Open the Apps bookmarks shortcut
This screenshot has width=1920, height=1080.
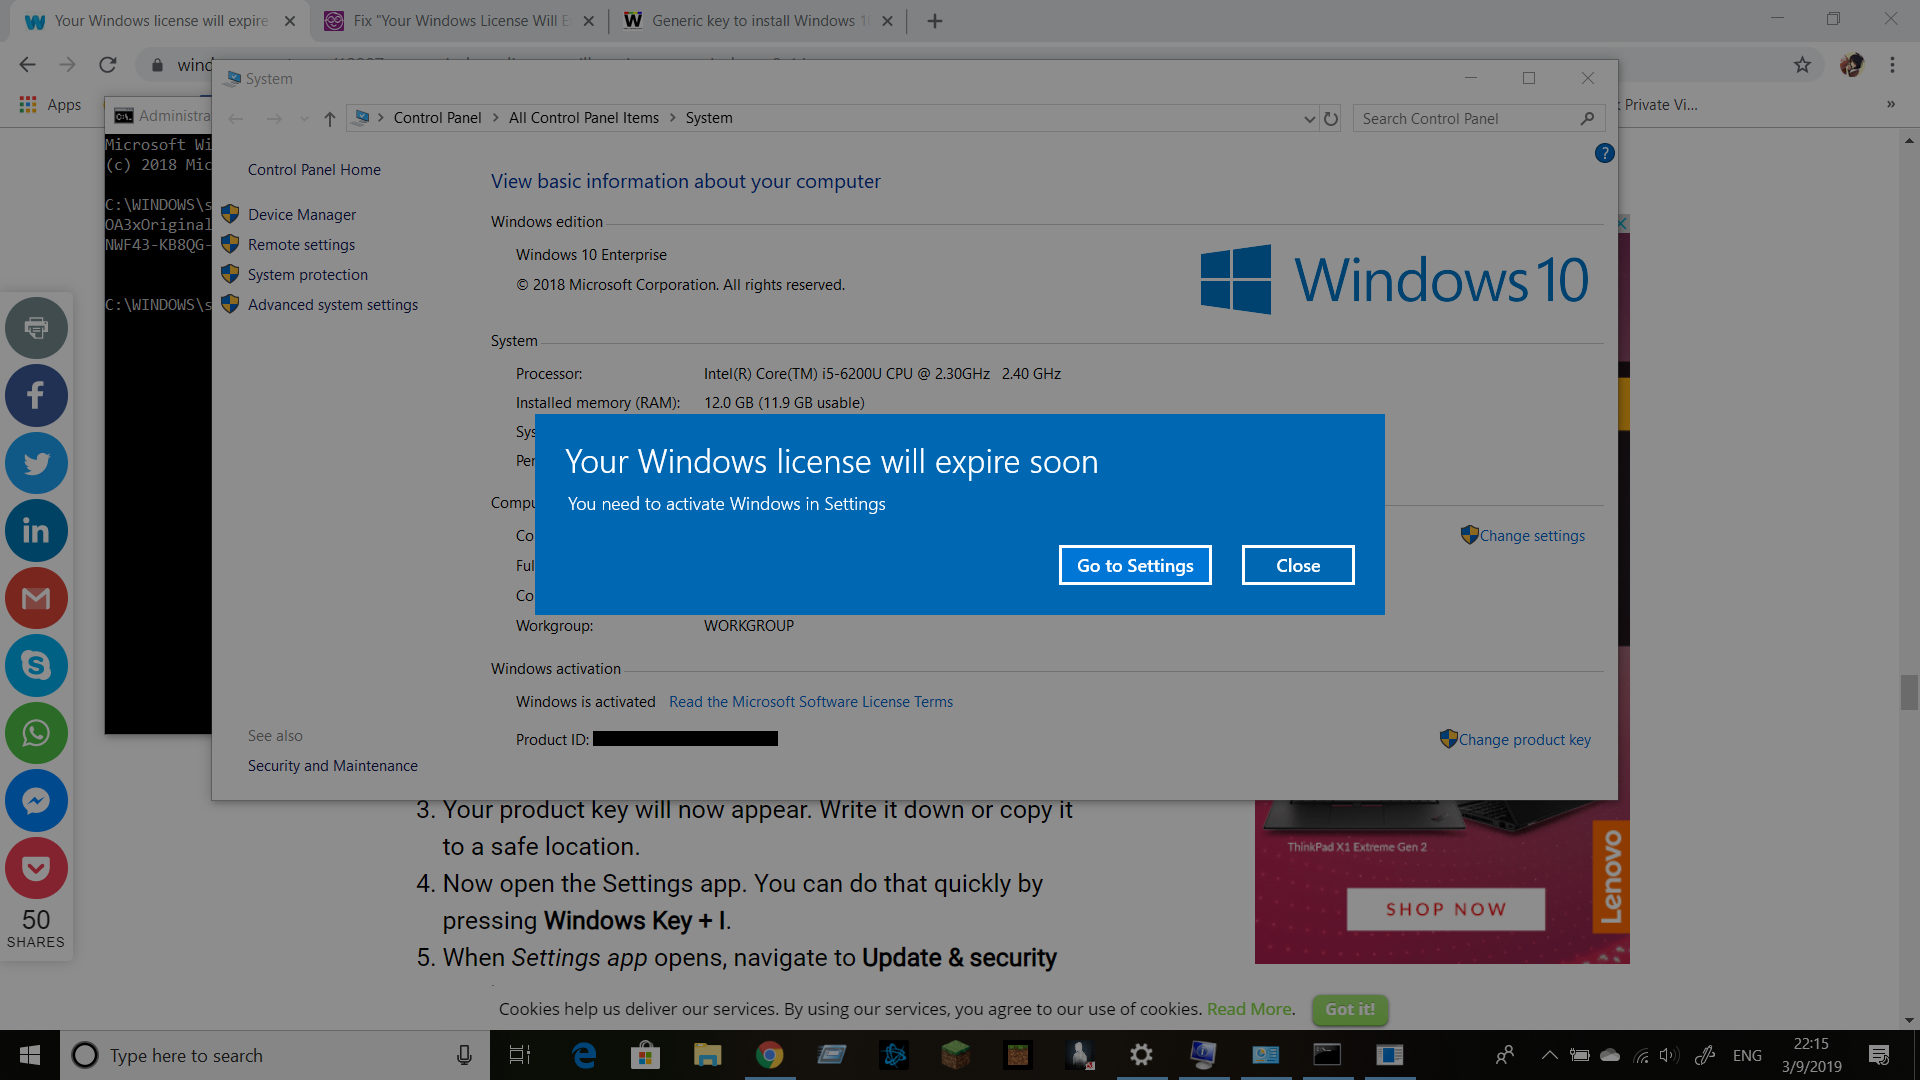50,104
